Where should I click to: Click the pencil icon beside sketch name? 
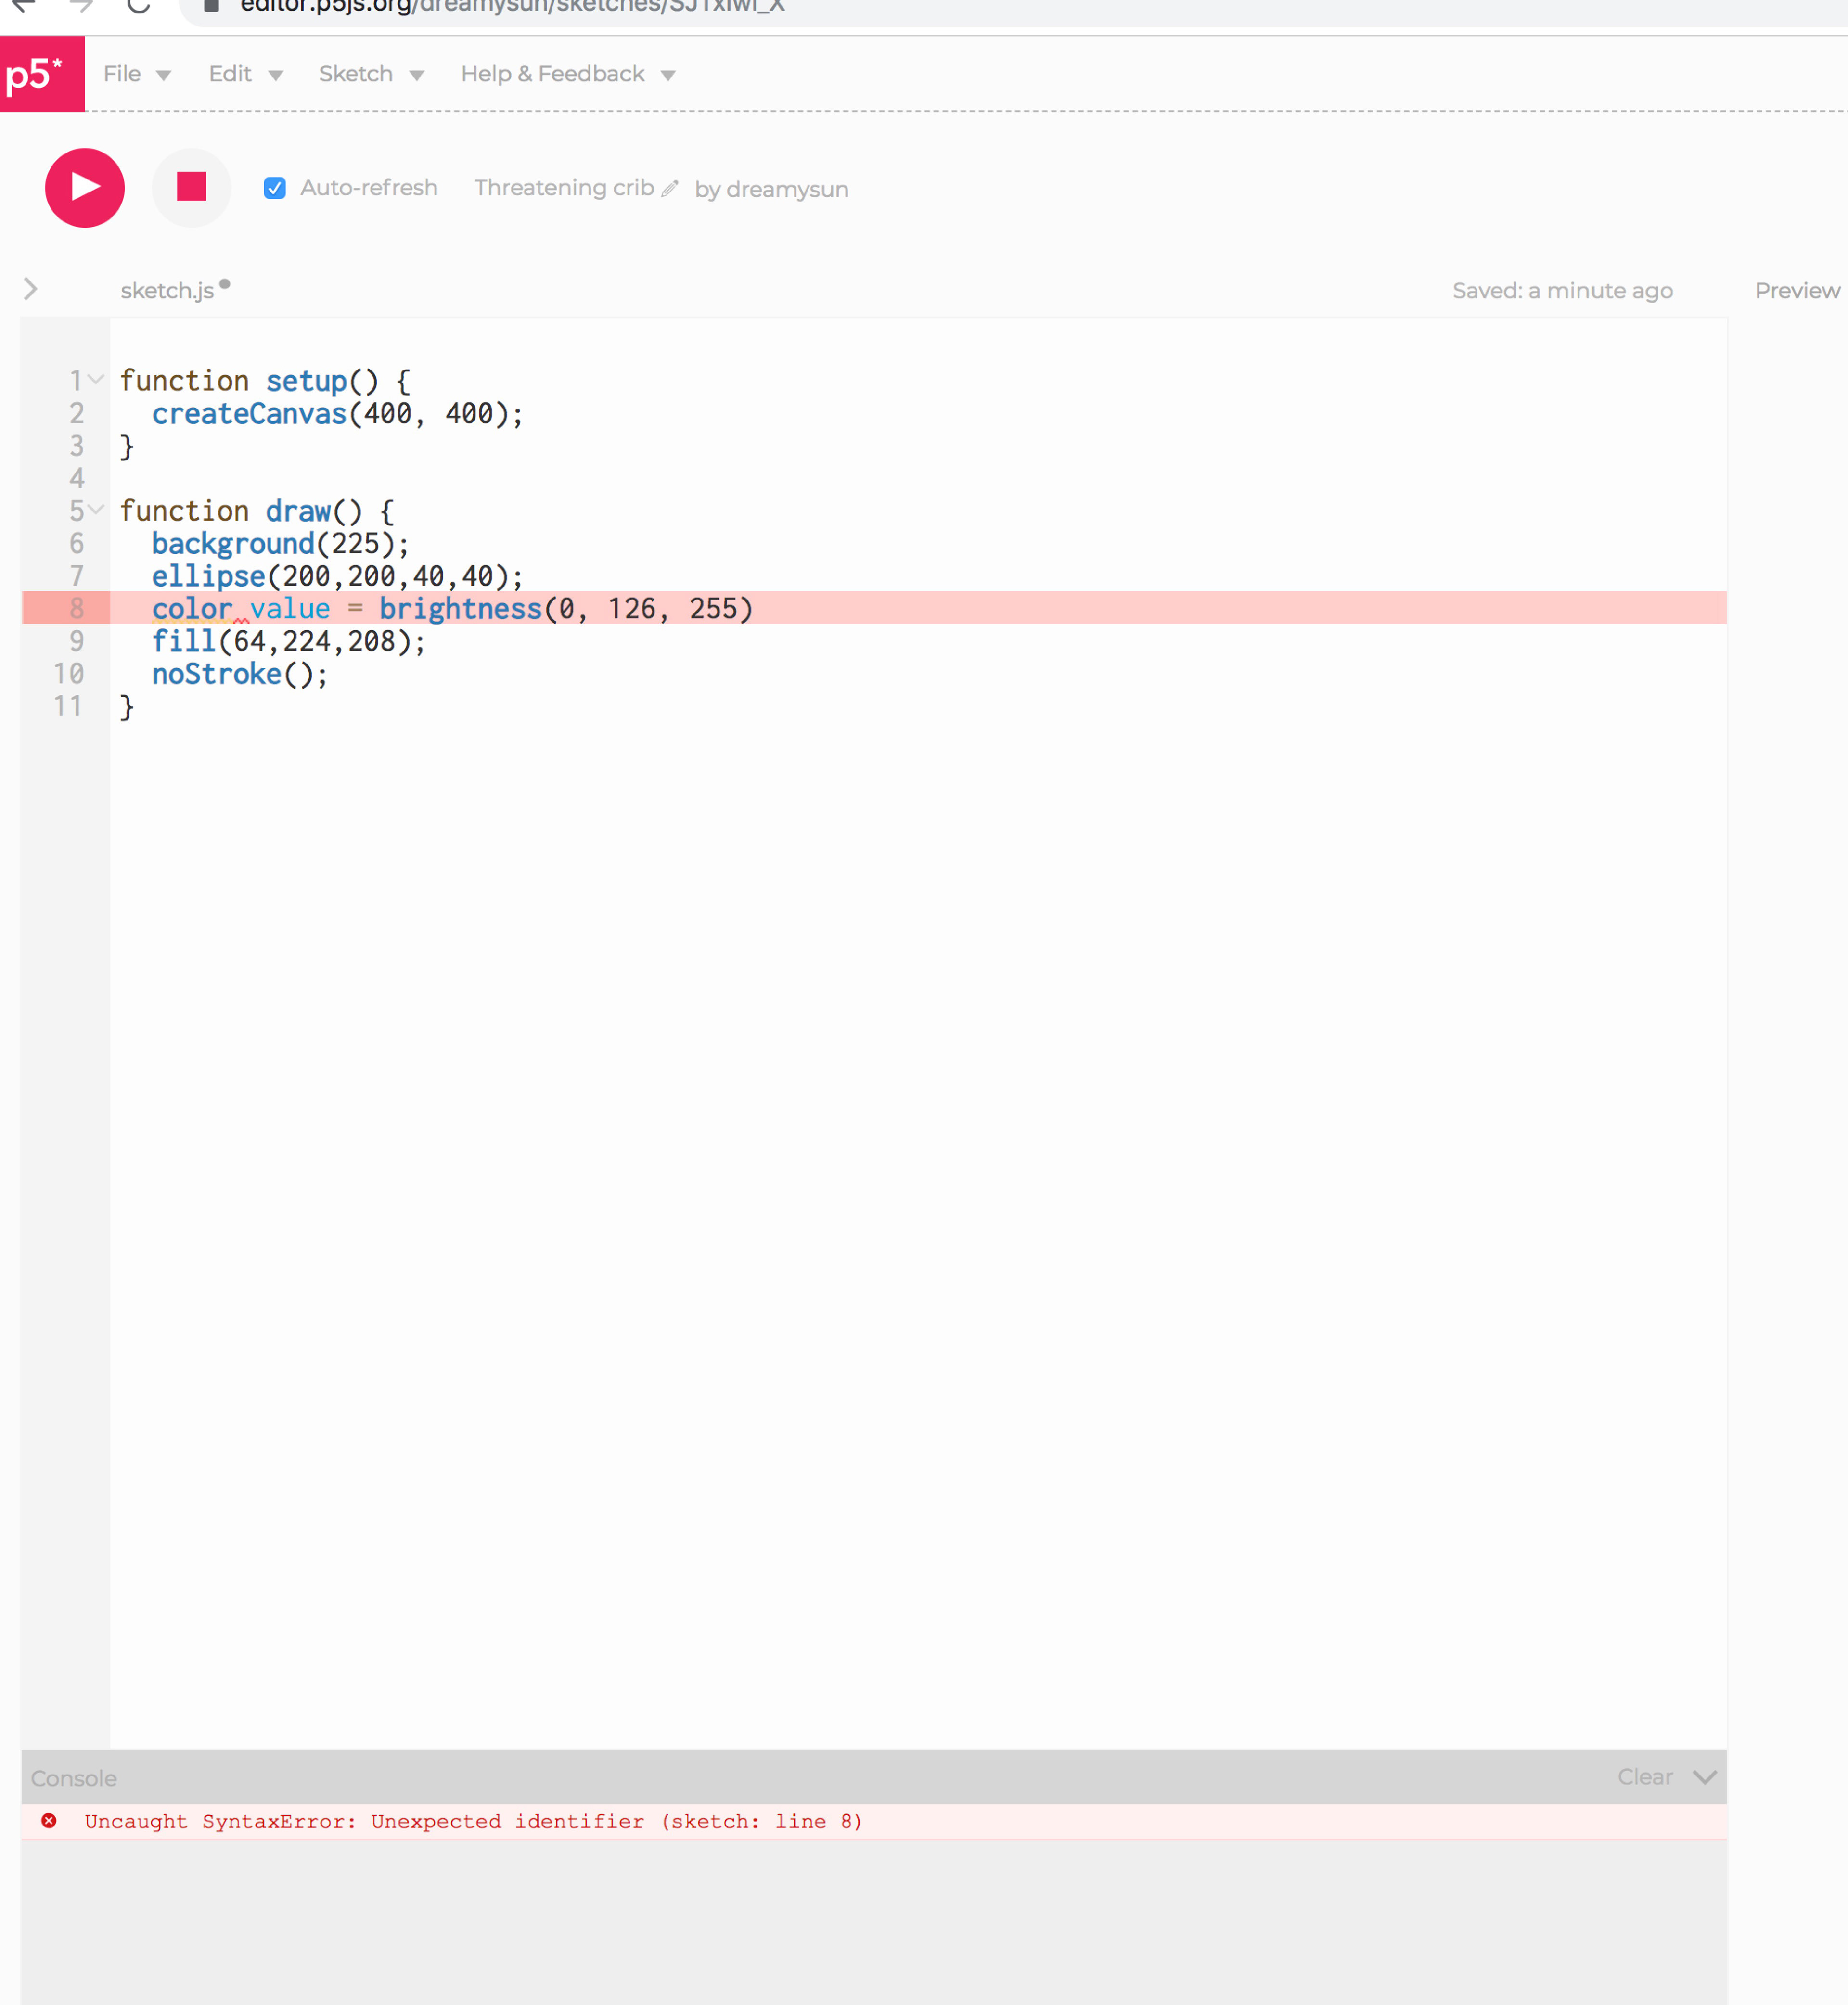click(670, 188)
